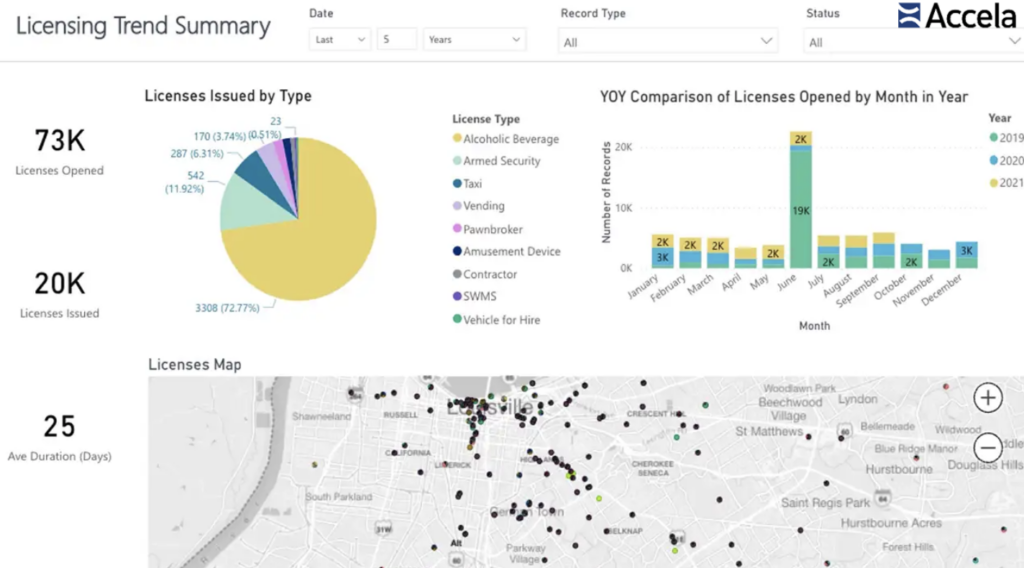Click the Accela logo

point(957,16)
